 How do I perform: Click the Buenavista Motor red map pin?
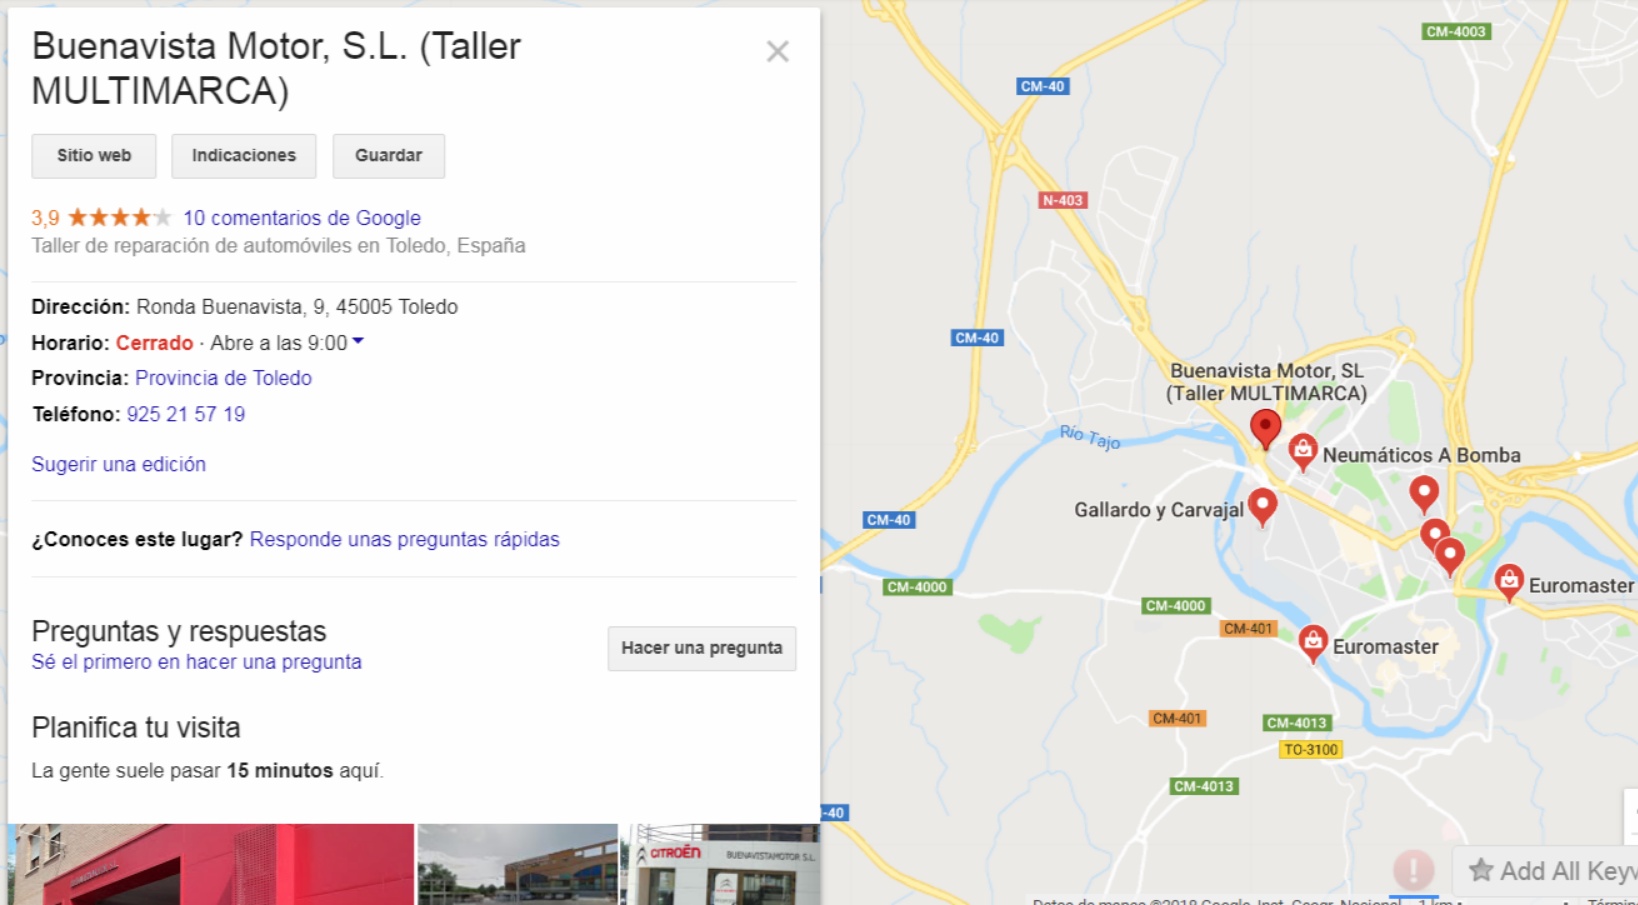(1265, 428)
